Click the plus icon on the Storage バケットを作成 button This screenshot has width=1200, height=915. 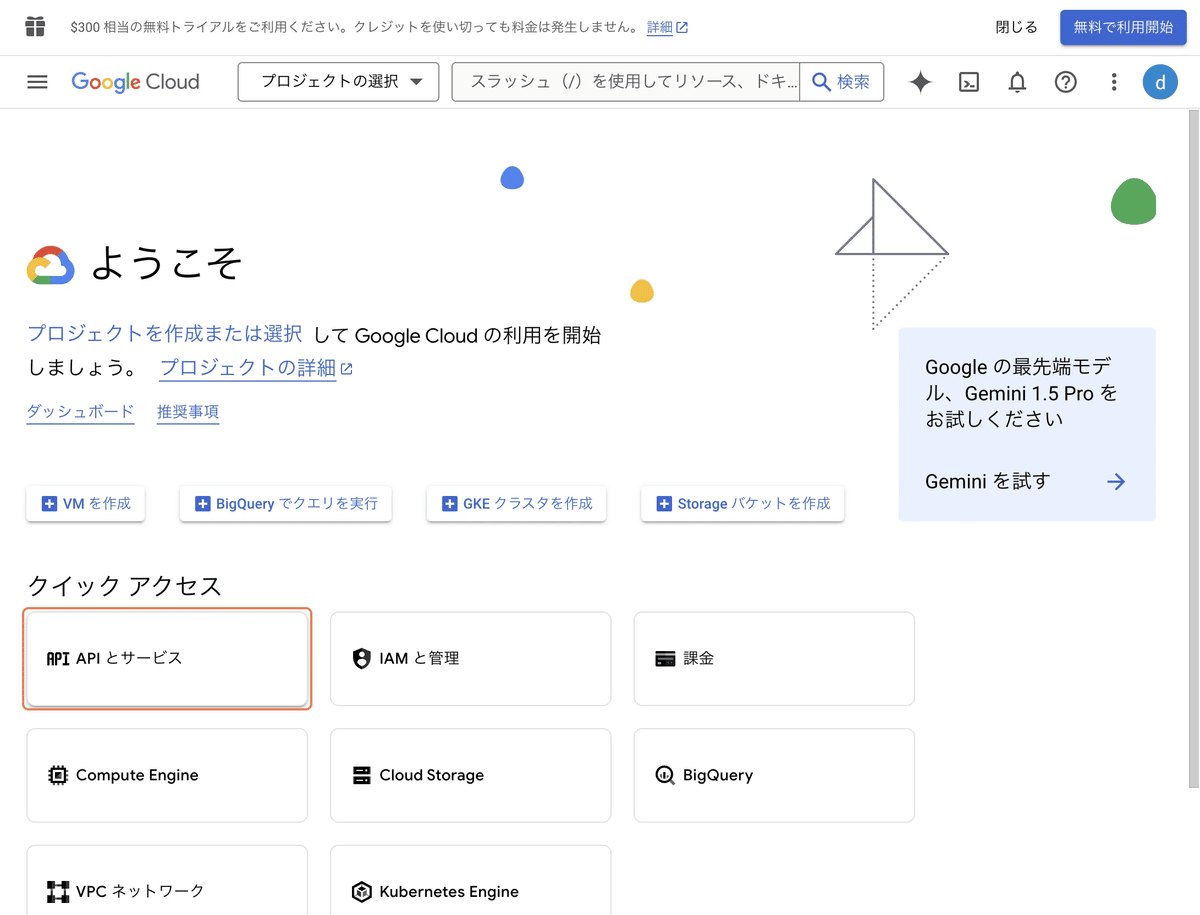coord(663,504)
